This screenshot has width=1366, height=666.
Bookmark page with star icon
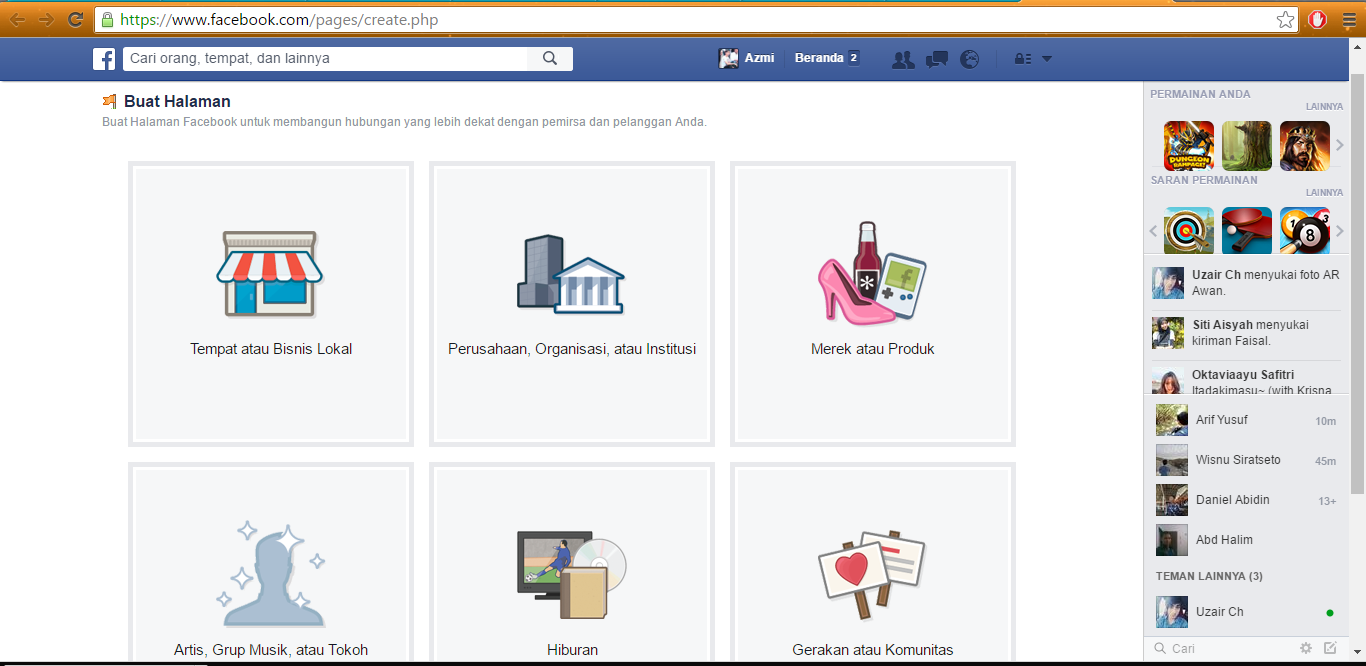click(x=1286, y=19)
